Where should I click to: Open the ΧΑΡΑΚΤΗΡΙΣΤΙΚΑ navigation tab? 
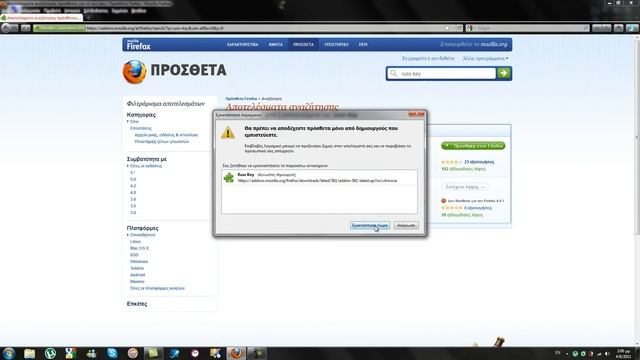pyautogui.click(x=242, y=44)
